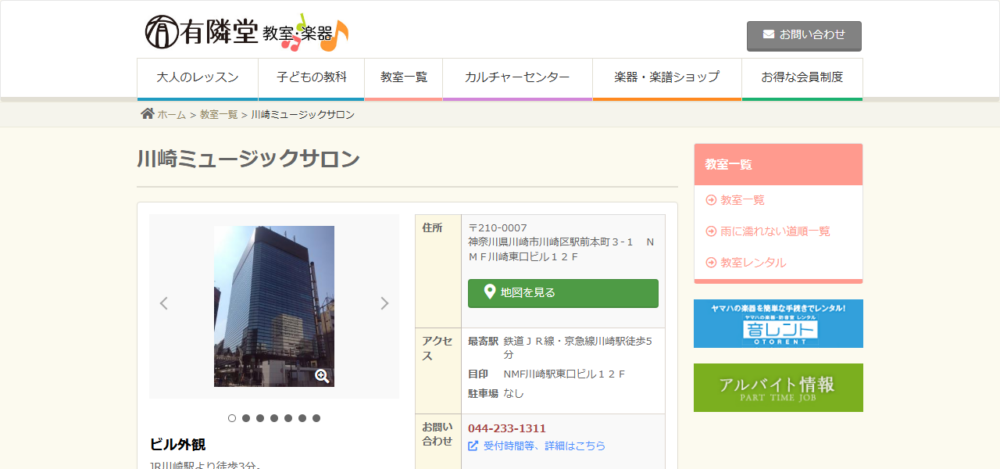1000x469 pixels.
Task: Open the 教室一覧 sidebar link
Action: 742,200
